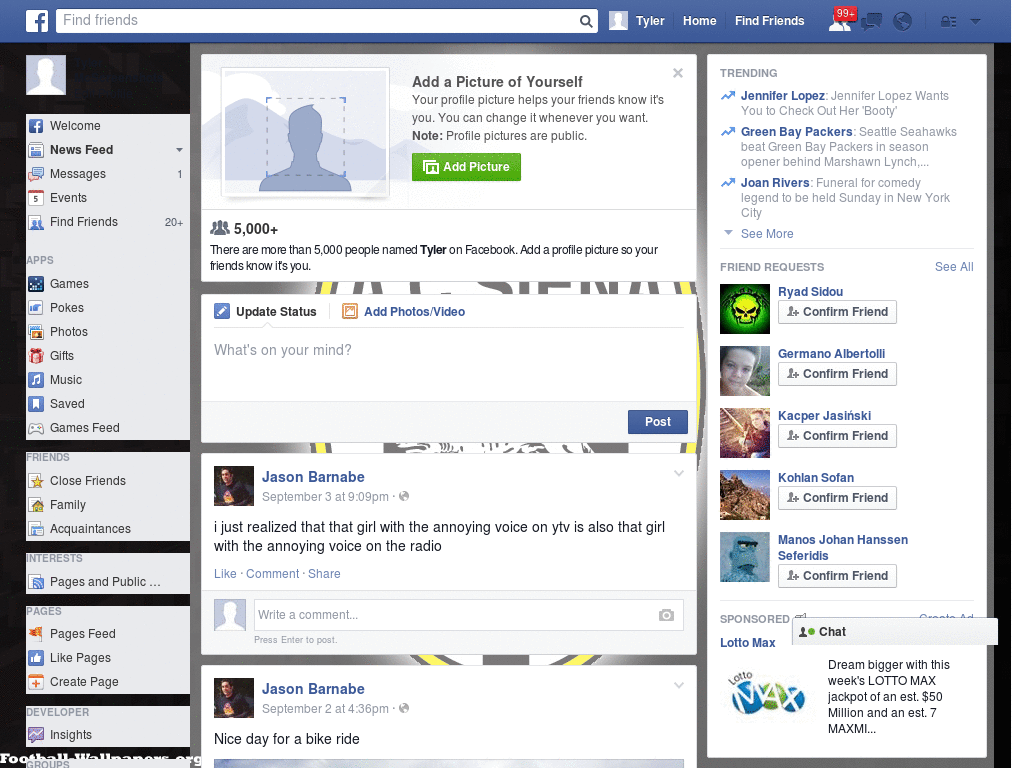Click the What's on your mind field
This screenshot has width=1024, height=768.
449,363
